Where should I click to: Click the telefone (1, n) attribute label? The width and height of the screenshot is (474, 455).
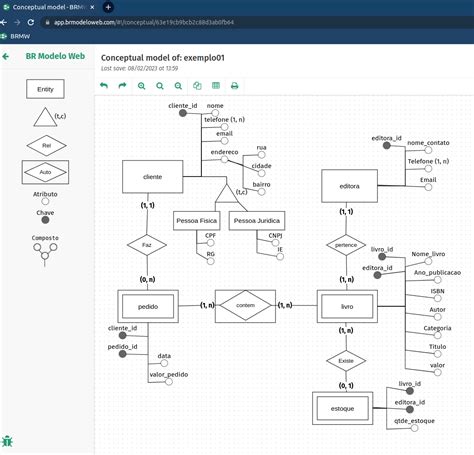pyautogui.click(x=224, y=119)
